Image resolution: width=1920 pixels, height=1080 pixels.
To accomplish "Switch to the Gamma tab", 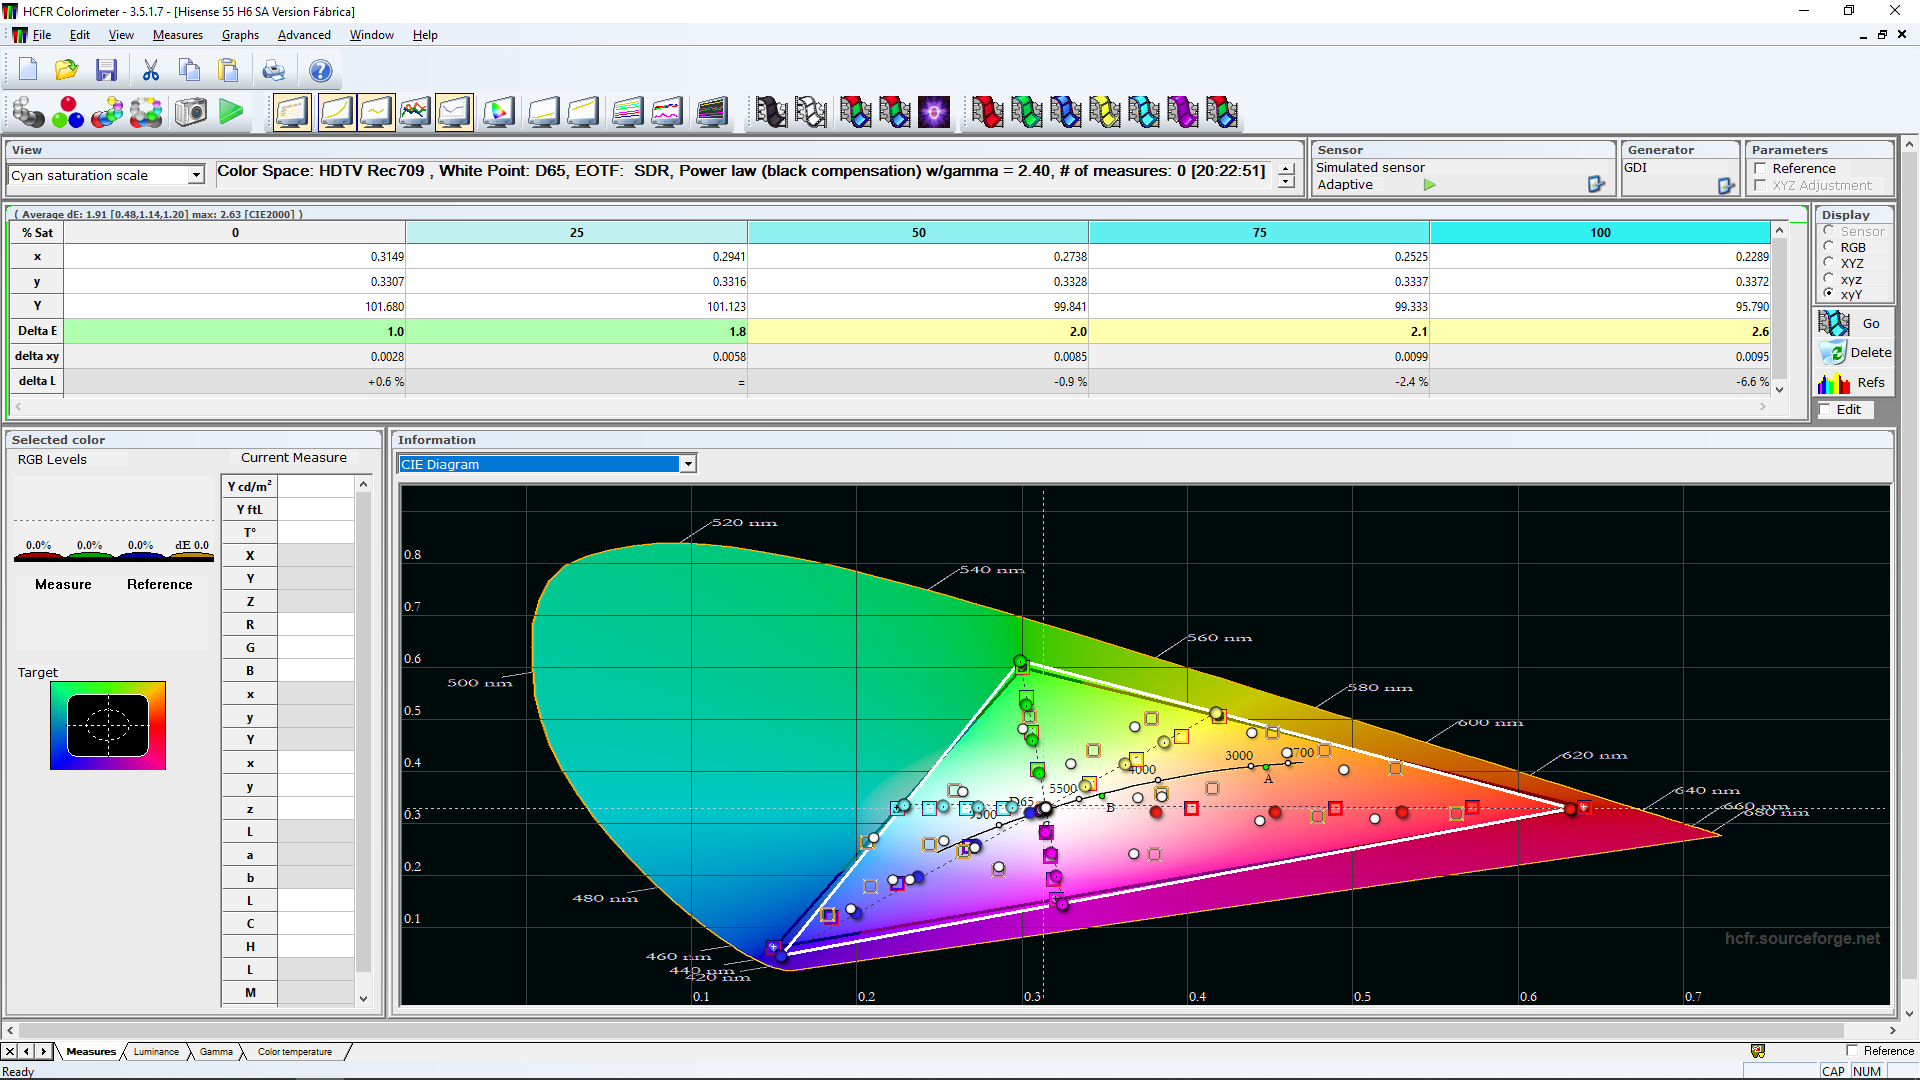I will (216, 1052).
